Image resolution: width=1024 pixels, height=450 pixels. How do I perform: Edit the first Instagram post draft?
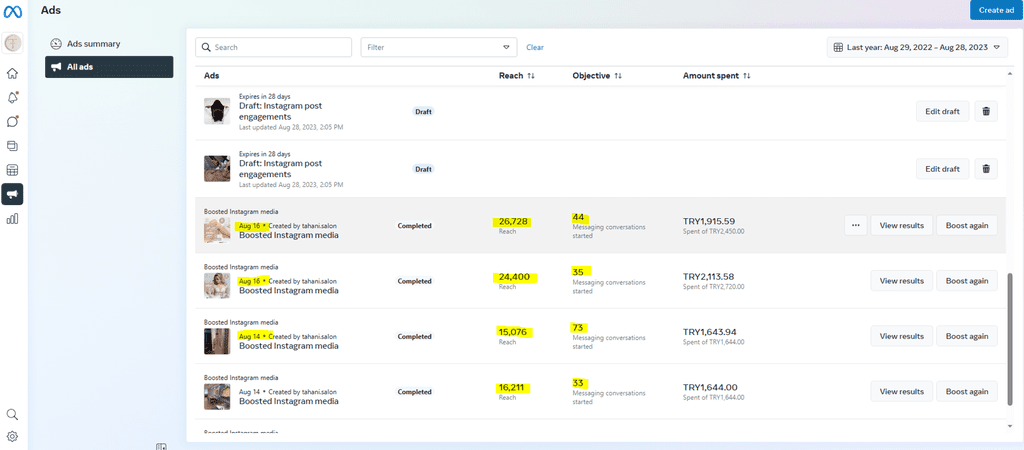click(942, 112)
